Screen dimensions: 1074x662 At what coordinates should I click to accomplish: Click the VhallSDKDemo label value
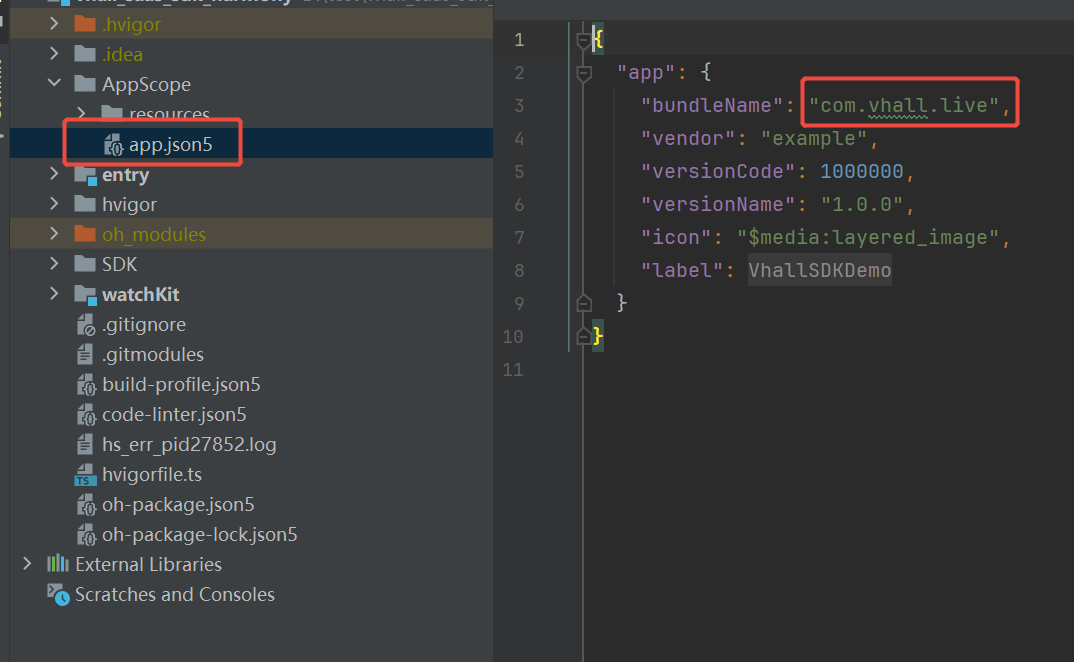(x=819, y=271)
